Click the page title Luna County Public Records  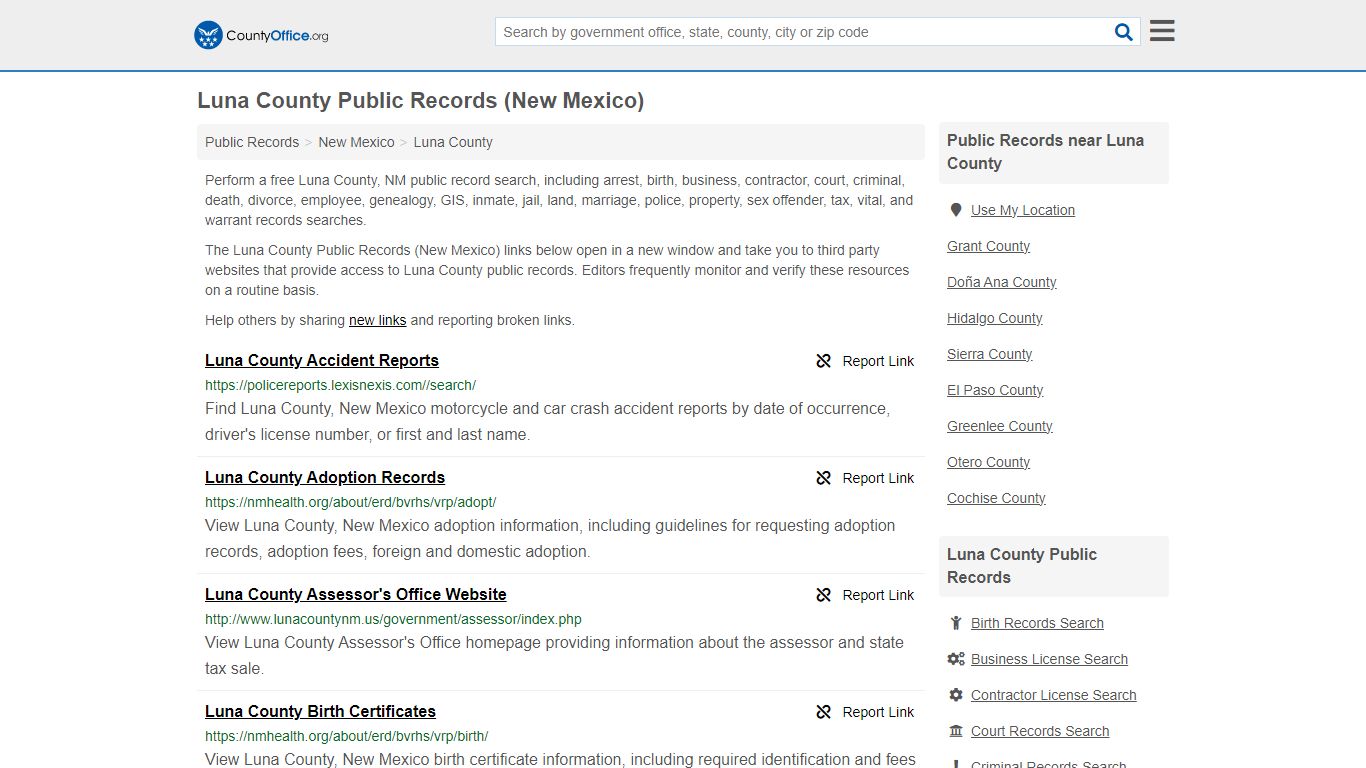(x=420, y=101)
